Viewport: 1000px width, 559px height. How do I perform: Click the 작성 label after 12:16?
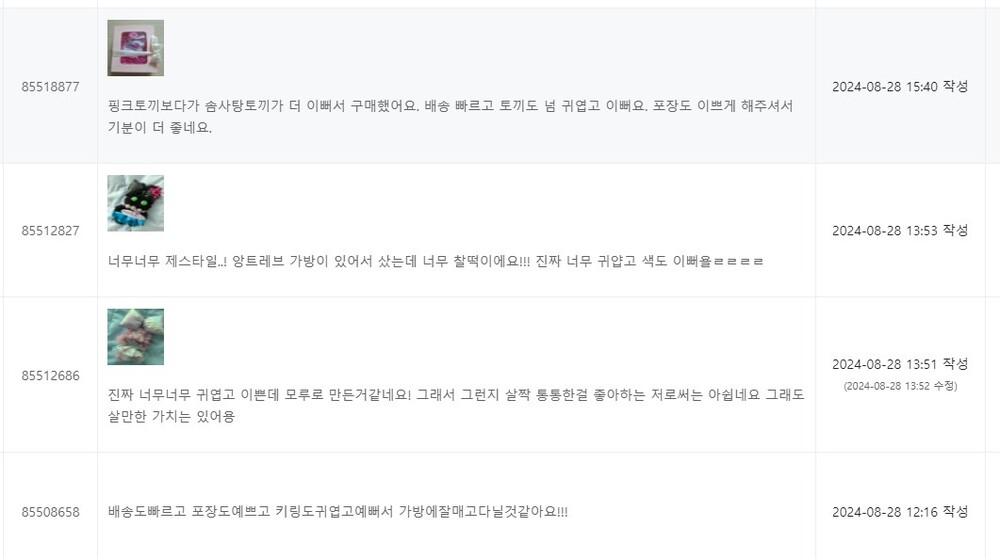tap(955, 512)
